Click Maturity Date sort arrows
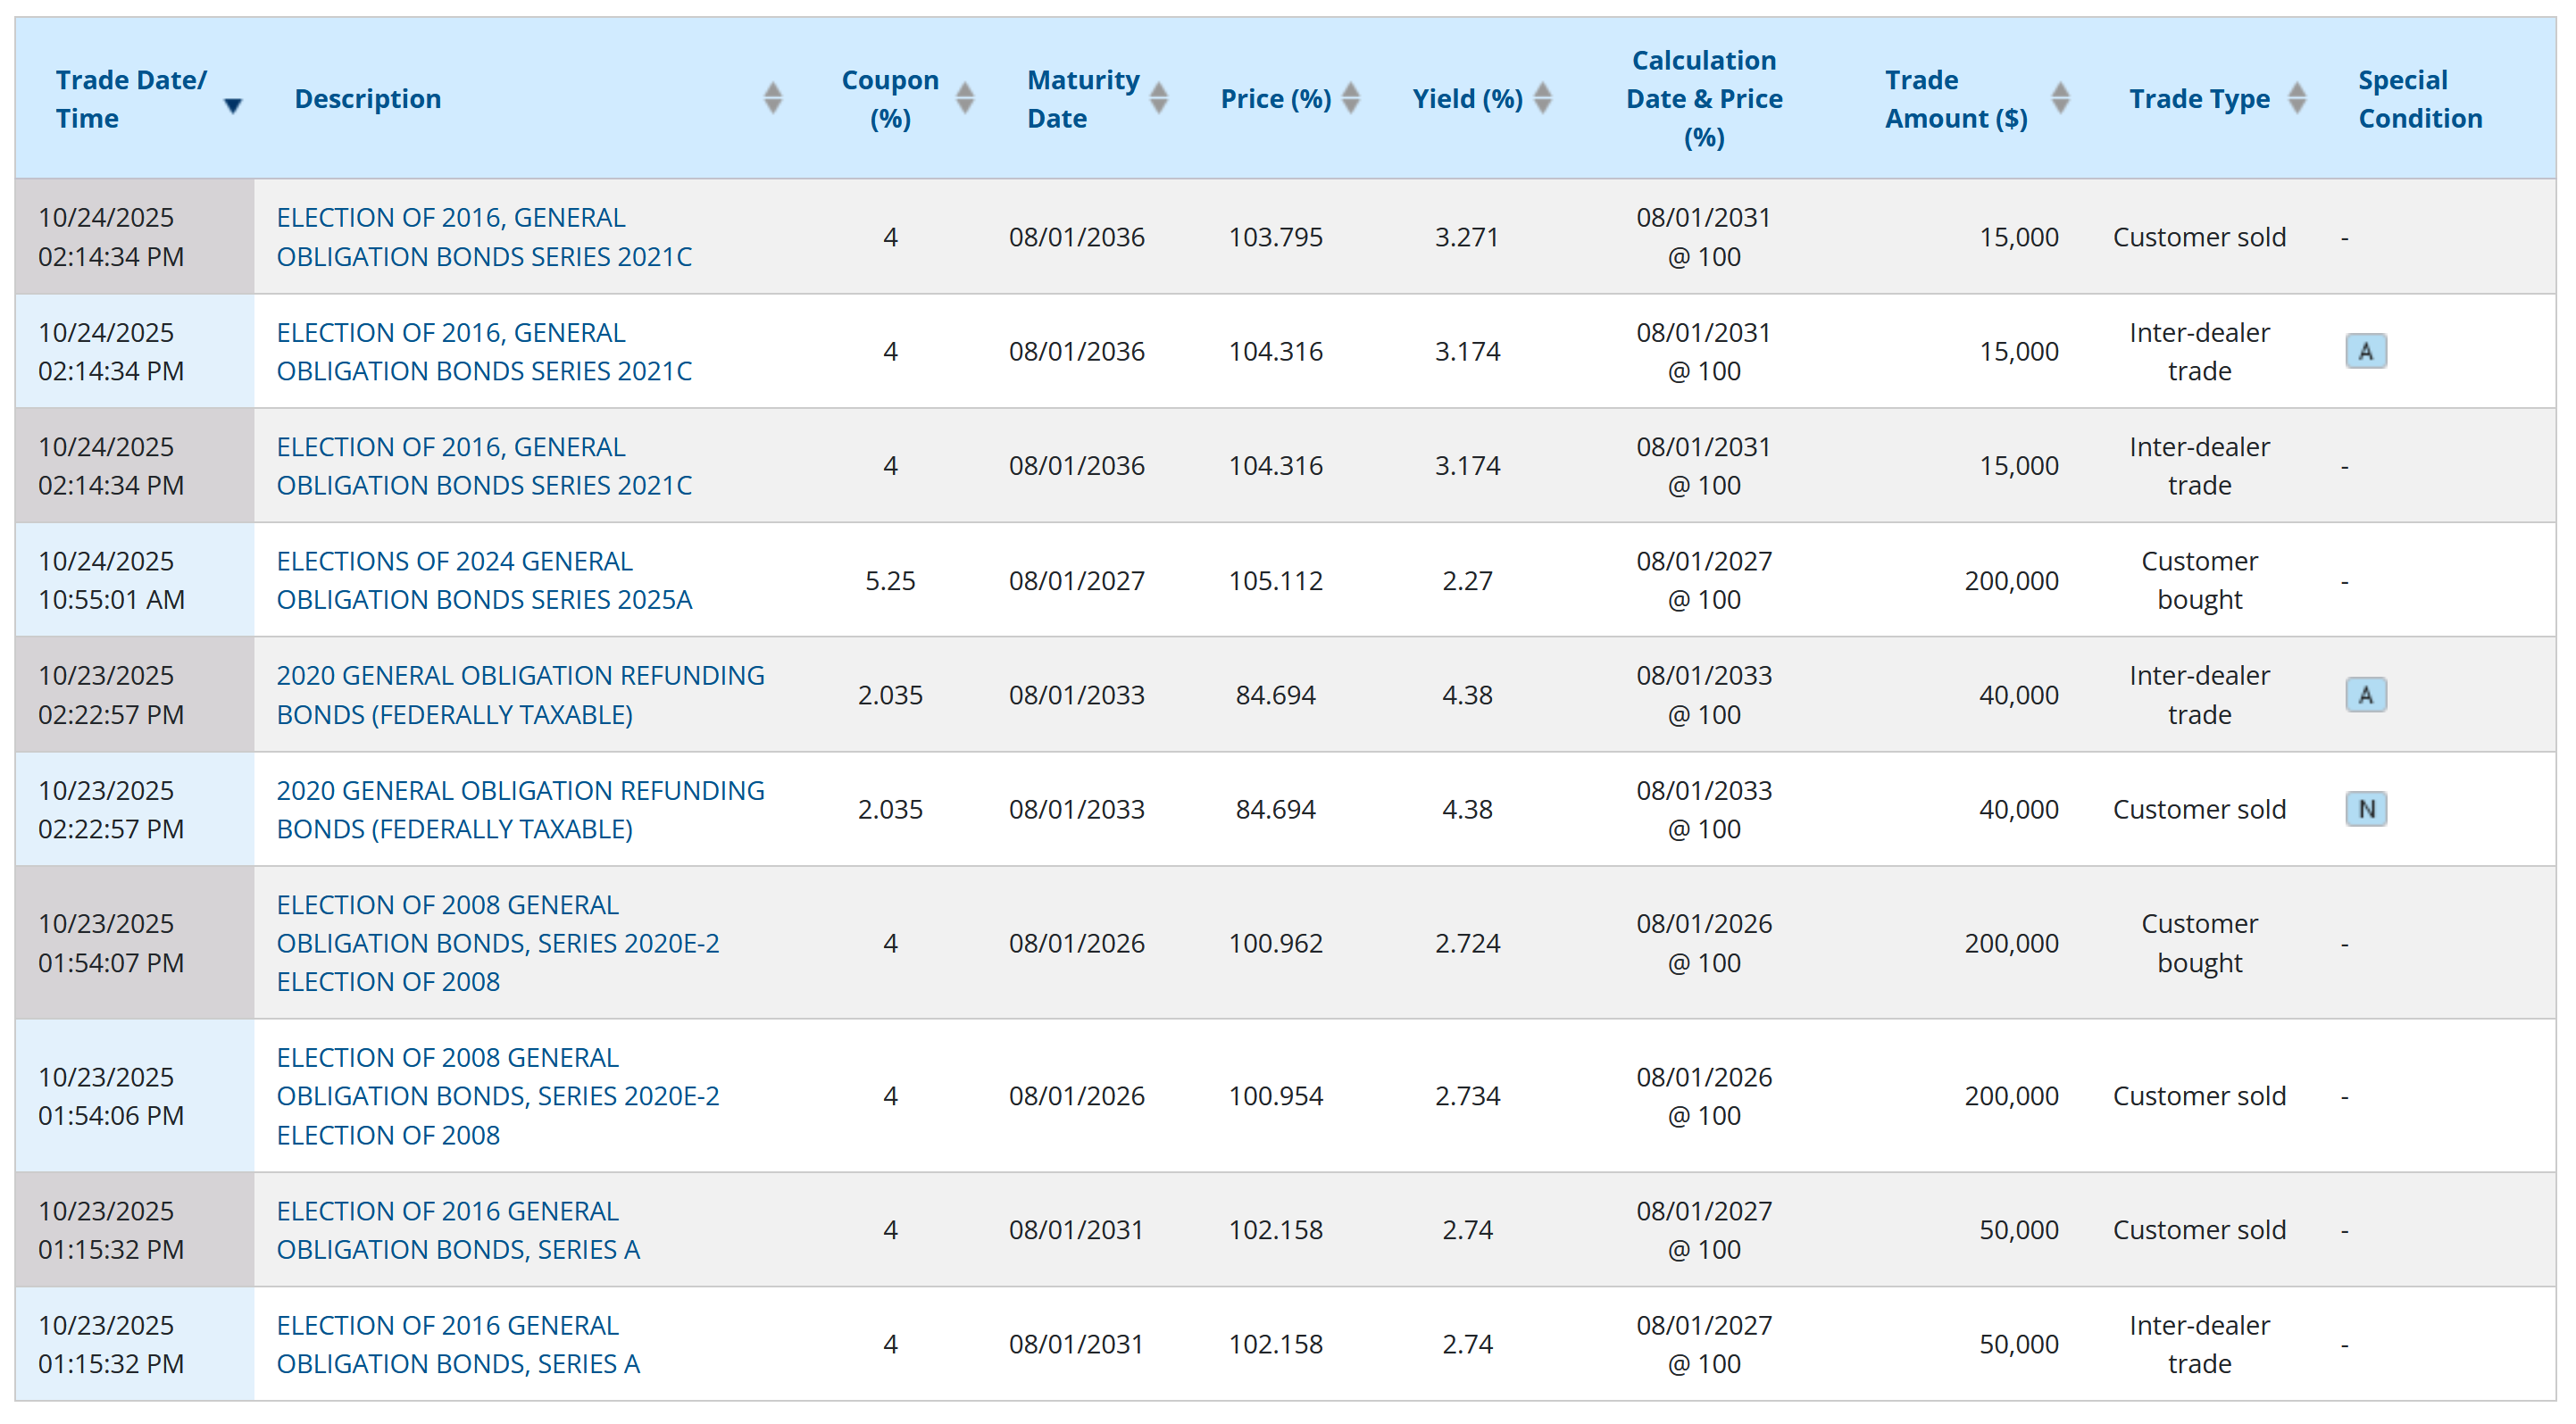The image size is (2576, 1424). [1158, 98]
